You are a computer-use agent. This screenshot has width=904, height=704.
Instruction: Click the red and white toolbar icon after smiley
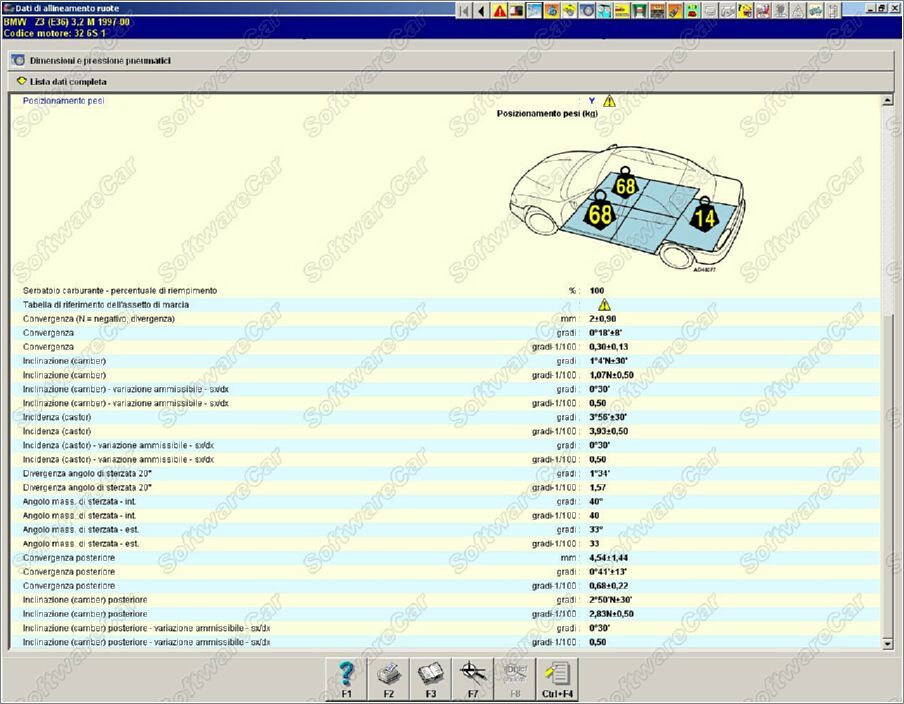tap(763, 10)
